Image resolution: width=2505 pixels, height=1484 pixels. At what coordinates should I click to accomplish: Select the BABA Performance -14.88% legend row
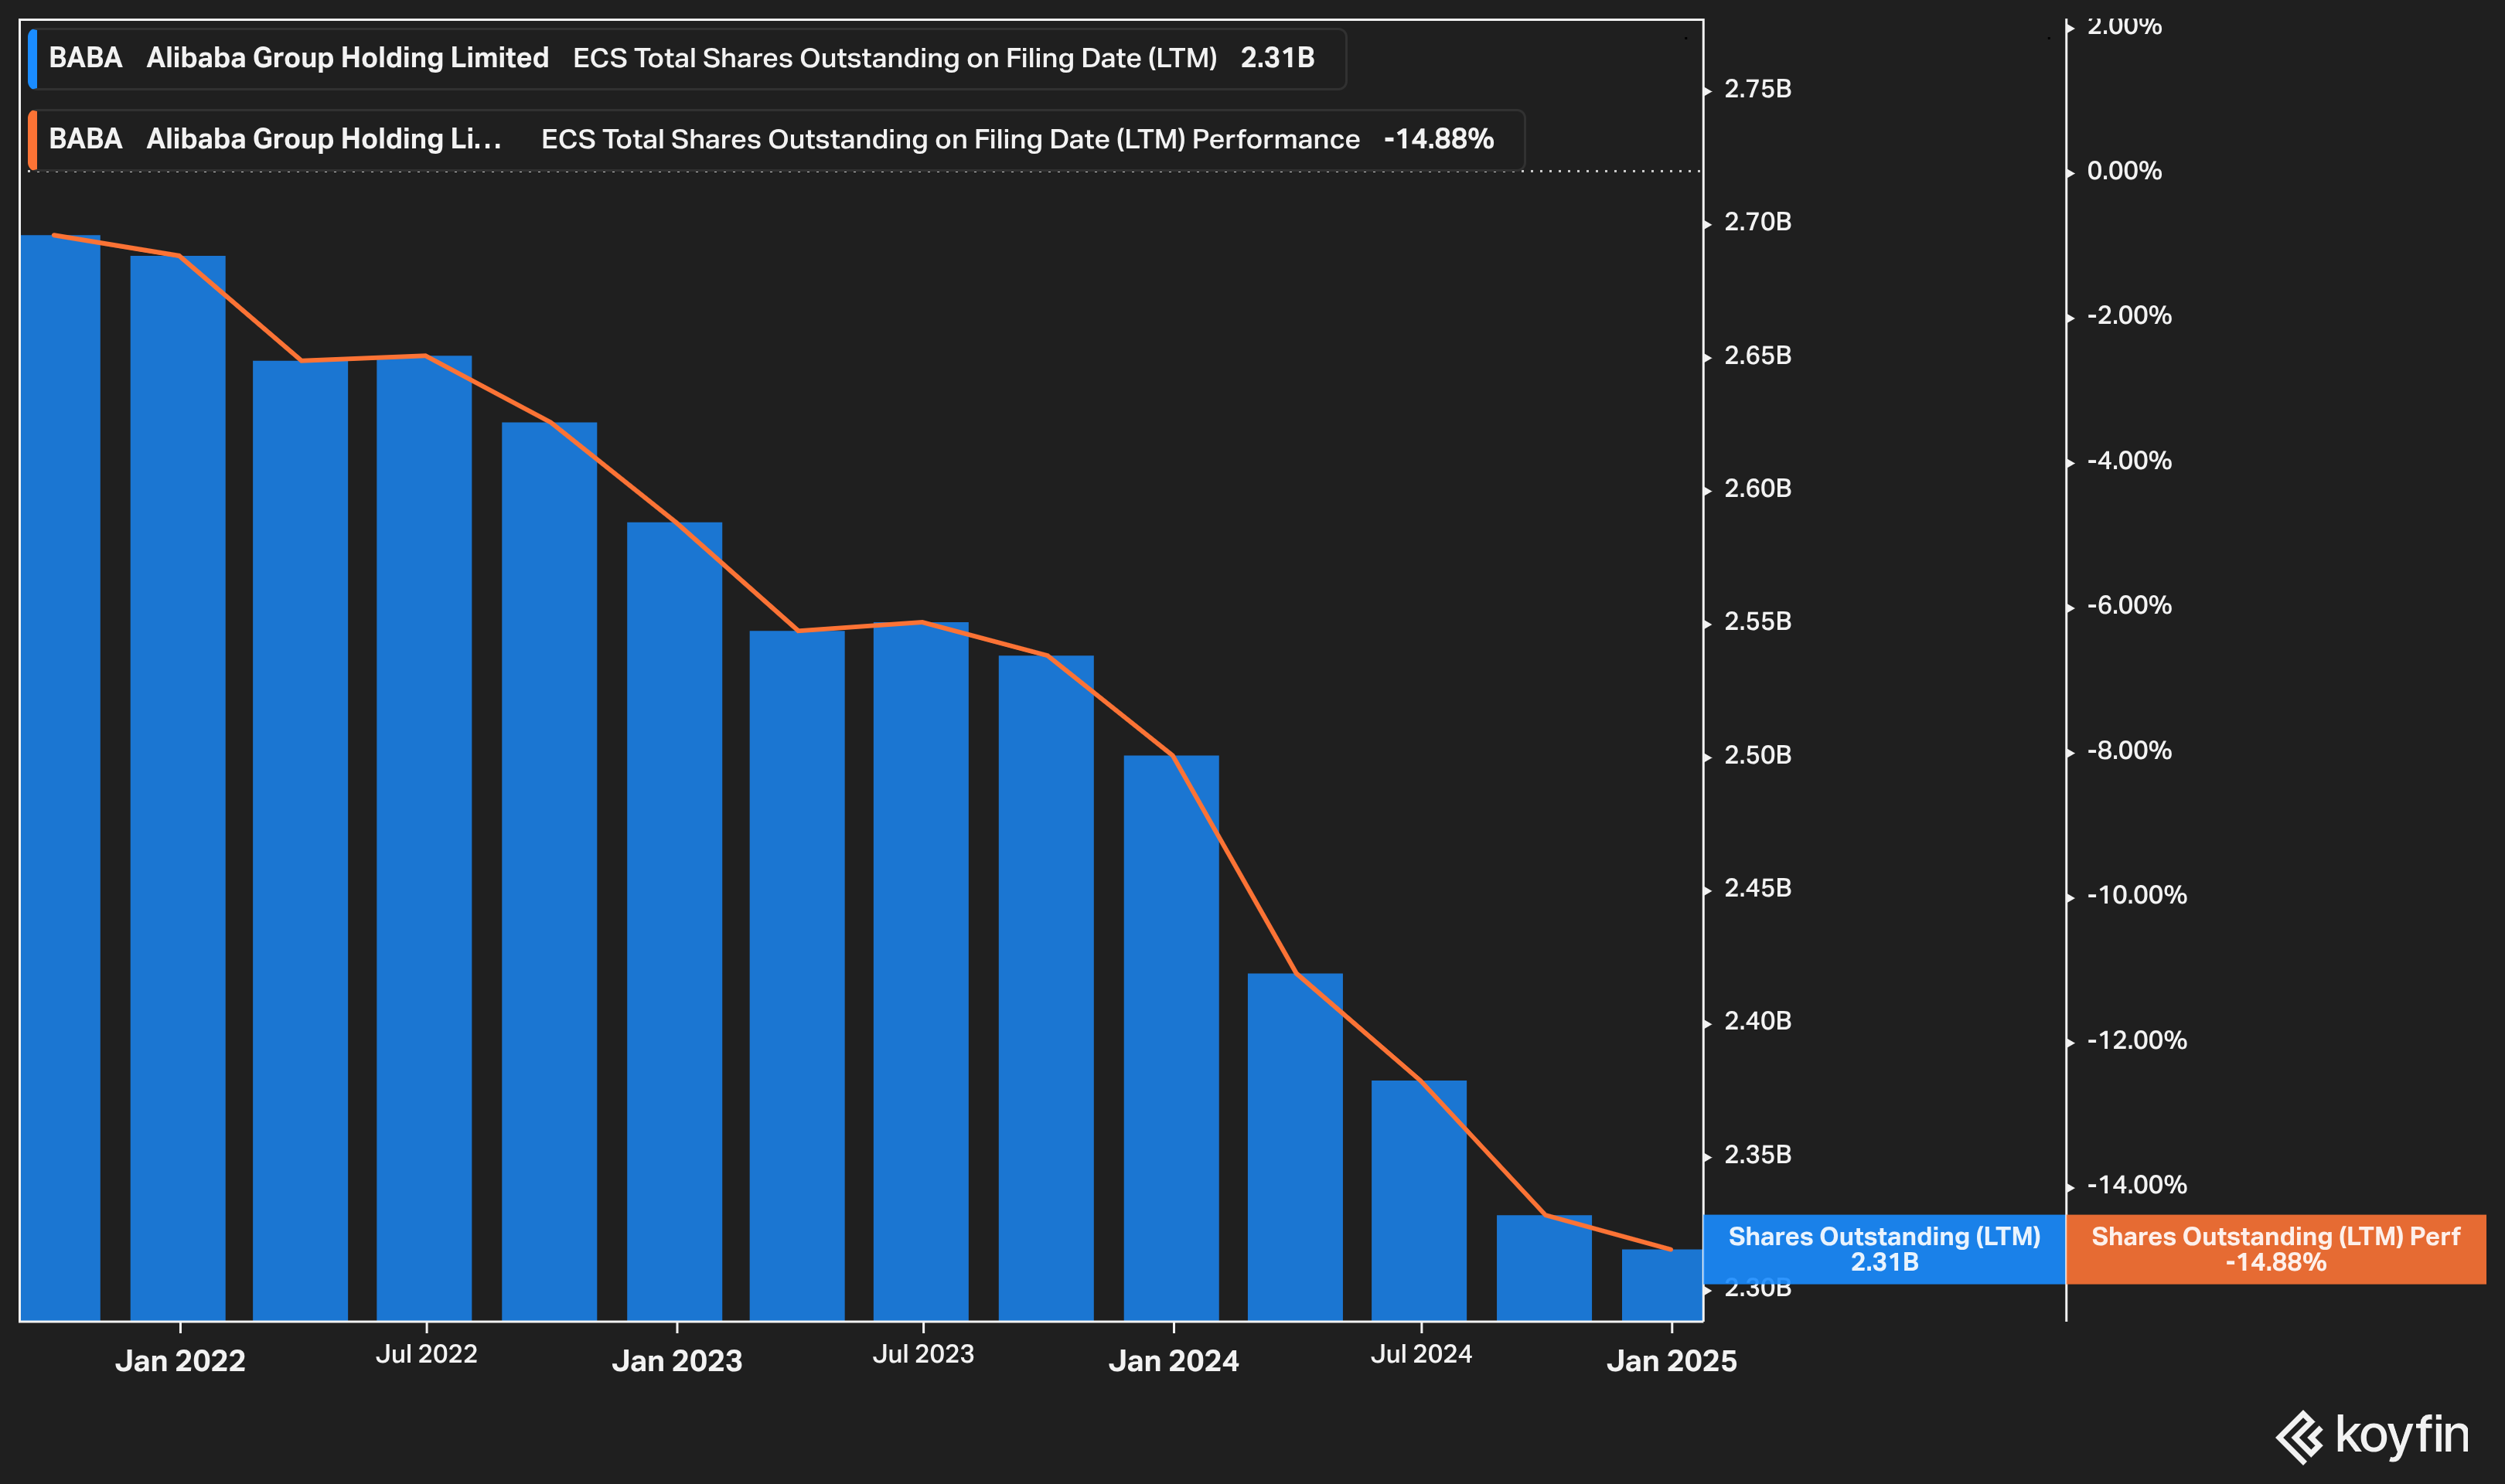pos(776,140)
